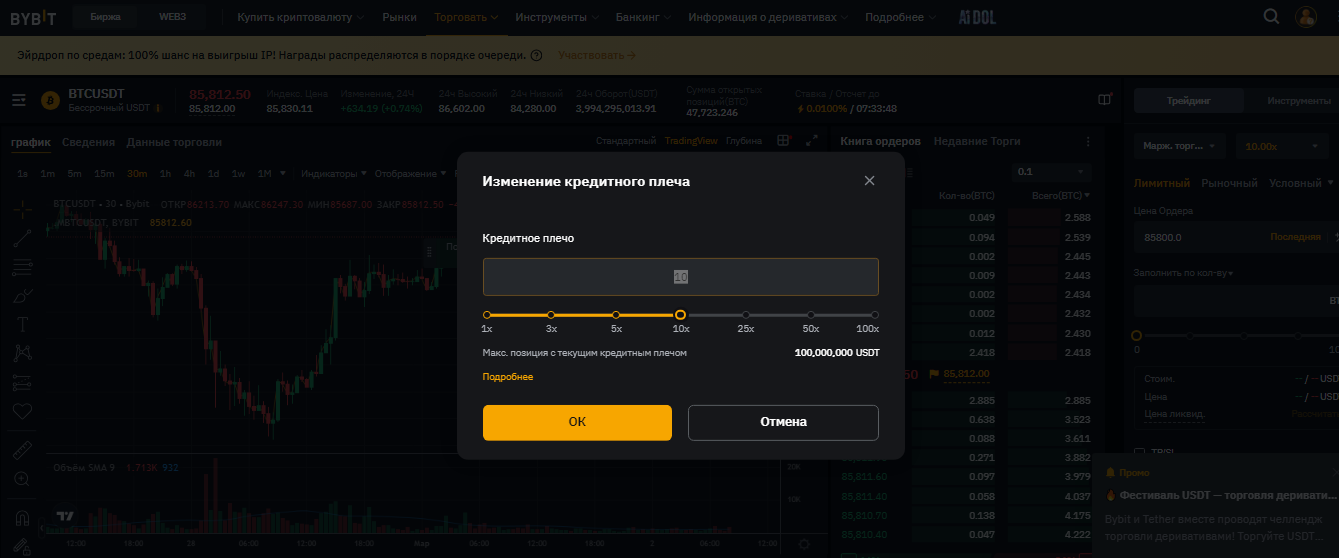Screen dimensions: 1339x558
Task: Select the pattern drawing tool
Action: pyautogui.click(x=22, y=354)
